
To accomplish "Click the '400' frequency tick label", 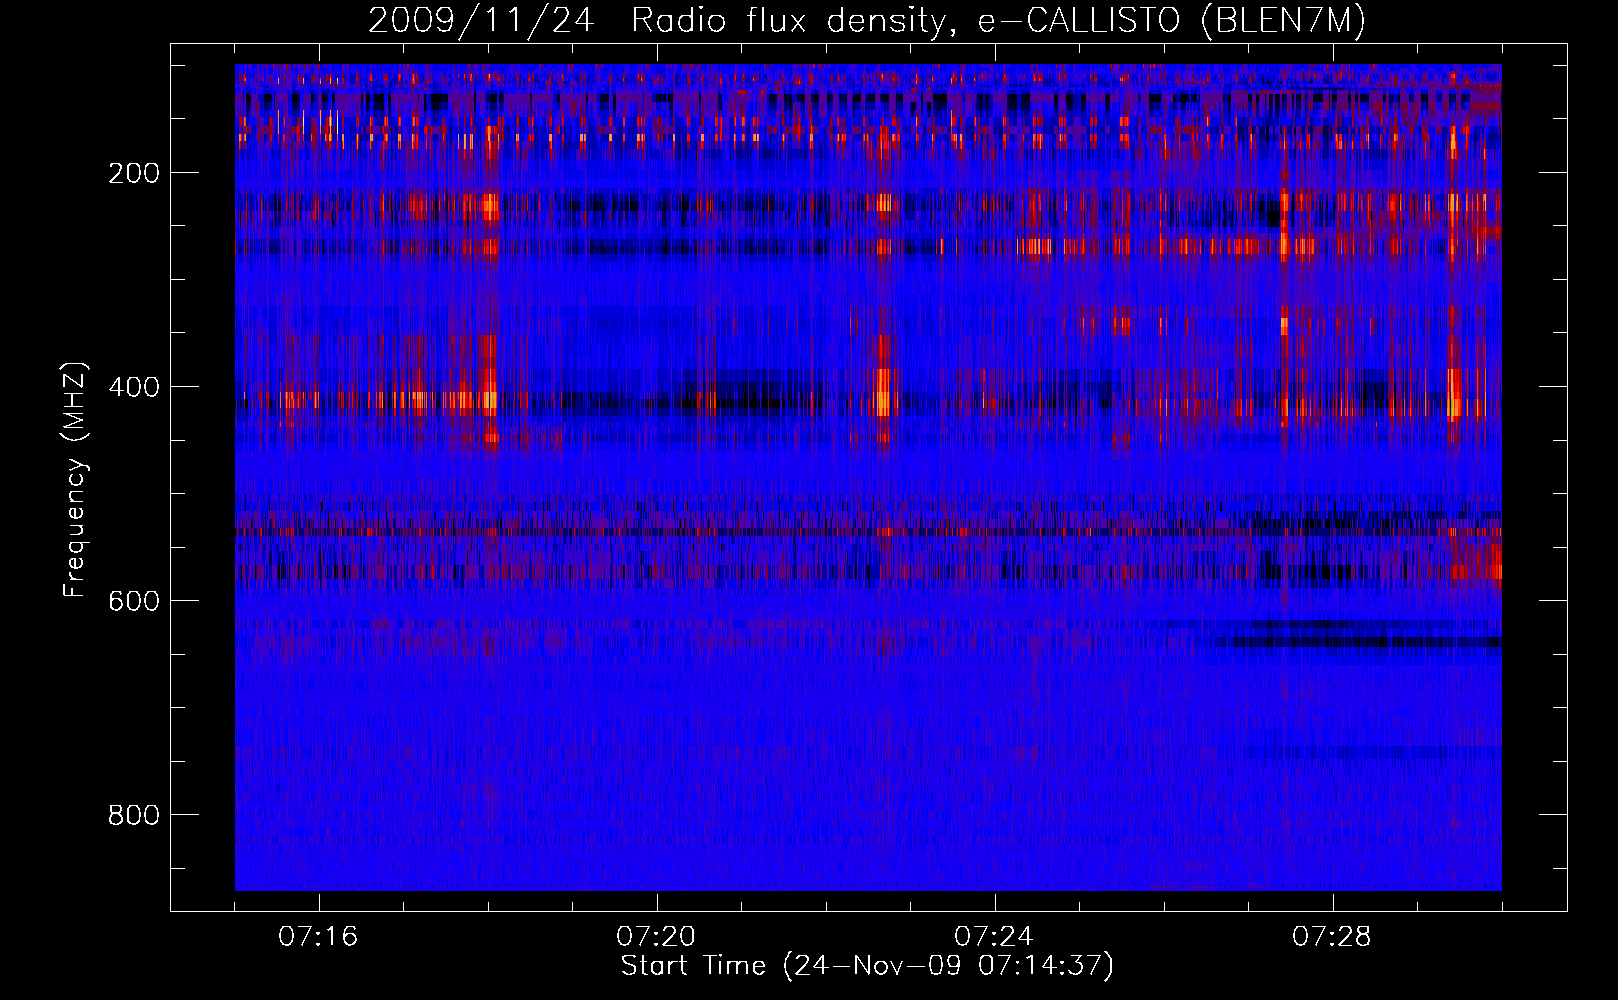I will point(134,387).
